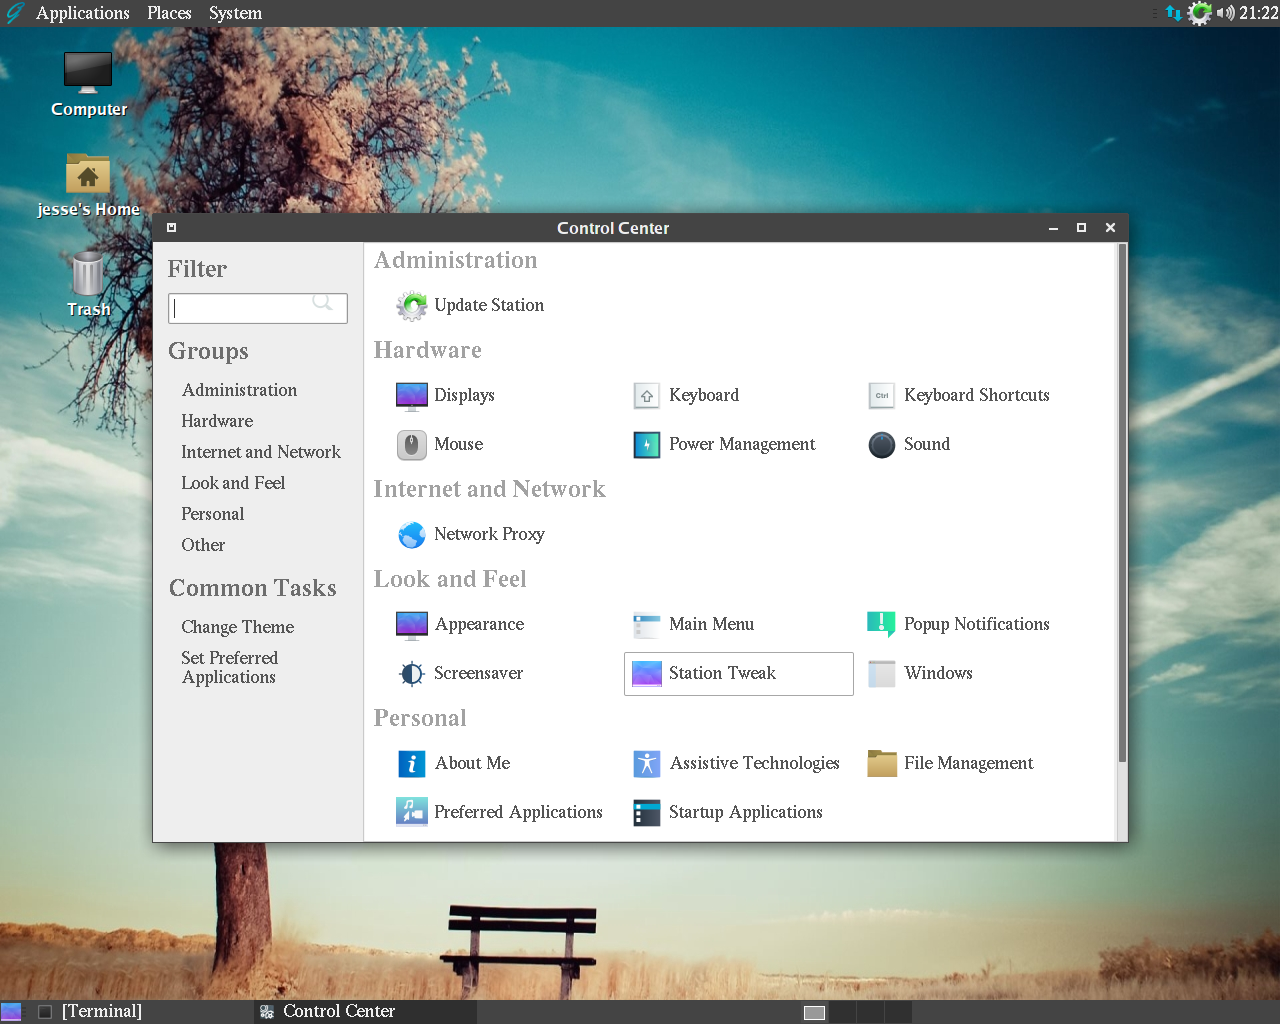Jump to Other group in sidebar

pyautogui.click(x=203, y=545)
